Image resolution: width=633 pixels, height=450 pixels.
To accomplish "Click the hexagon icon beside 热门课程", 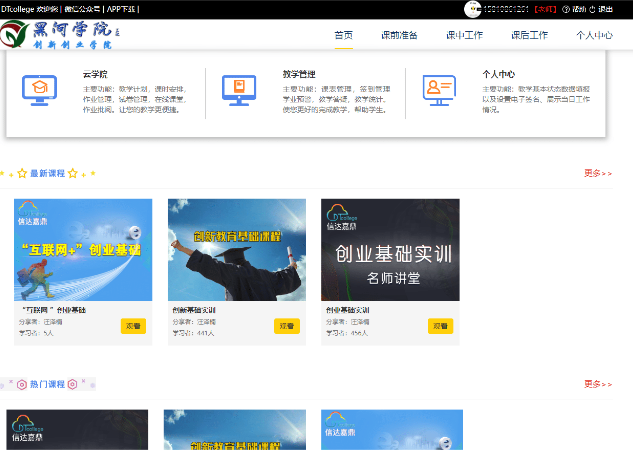I will click(21, 384).
